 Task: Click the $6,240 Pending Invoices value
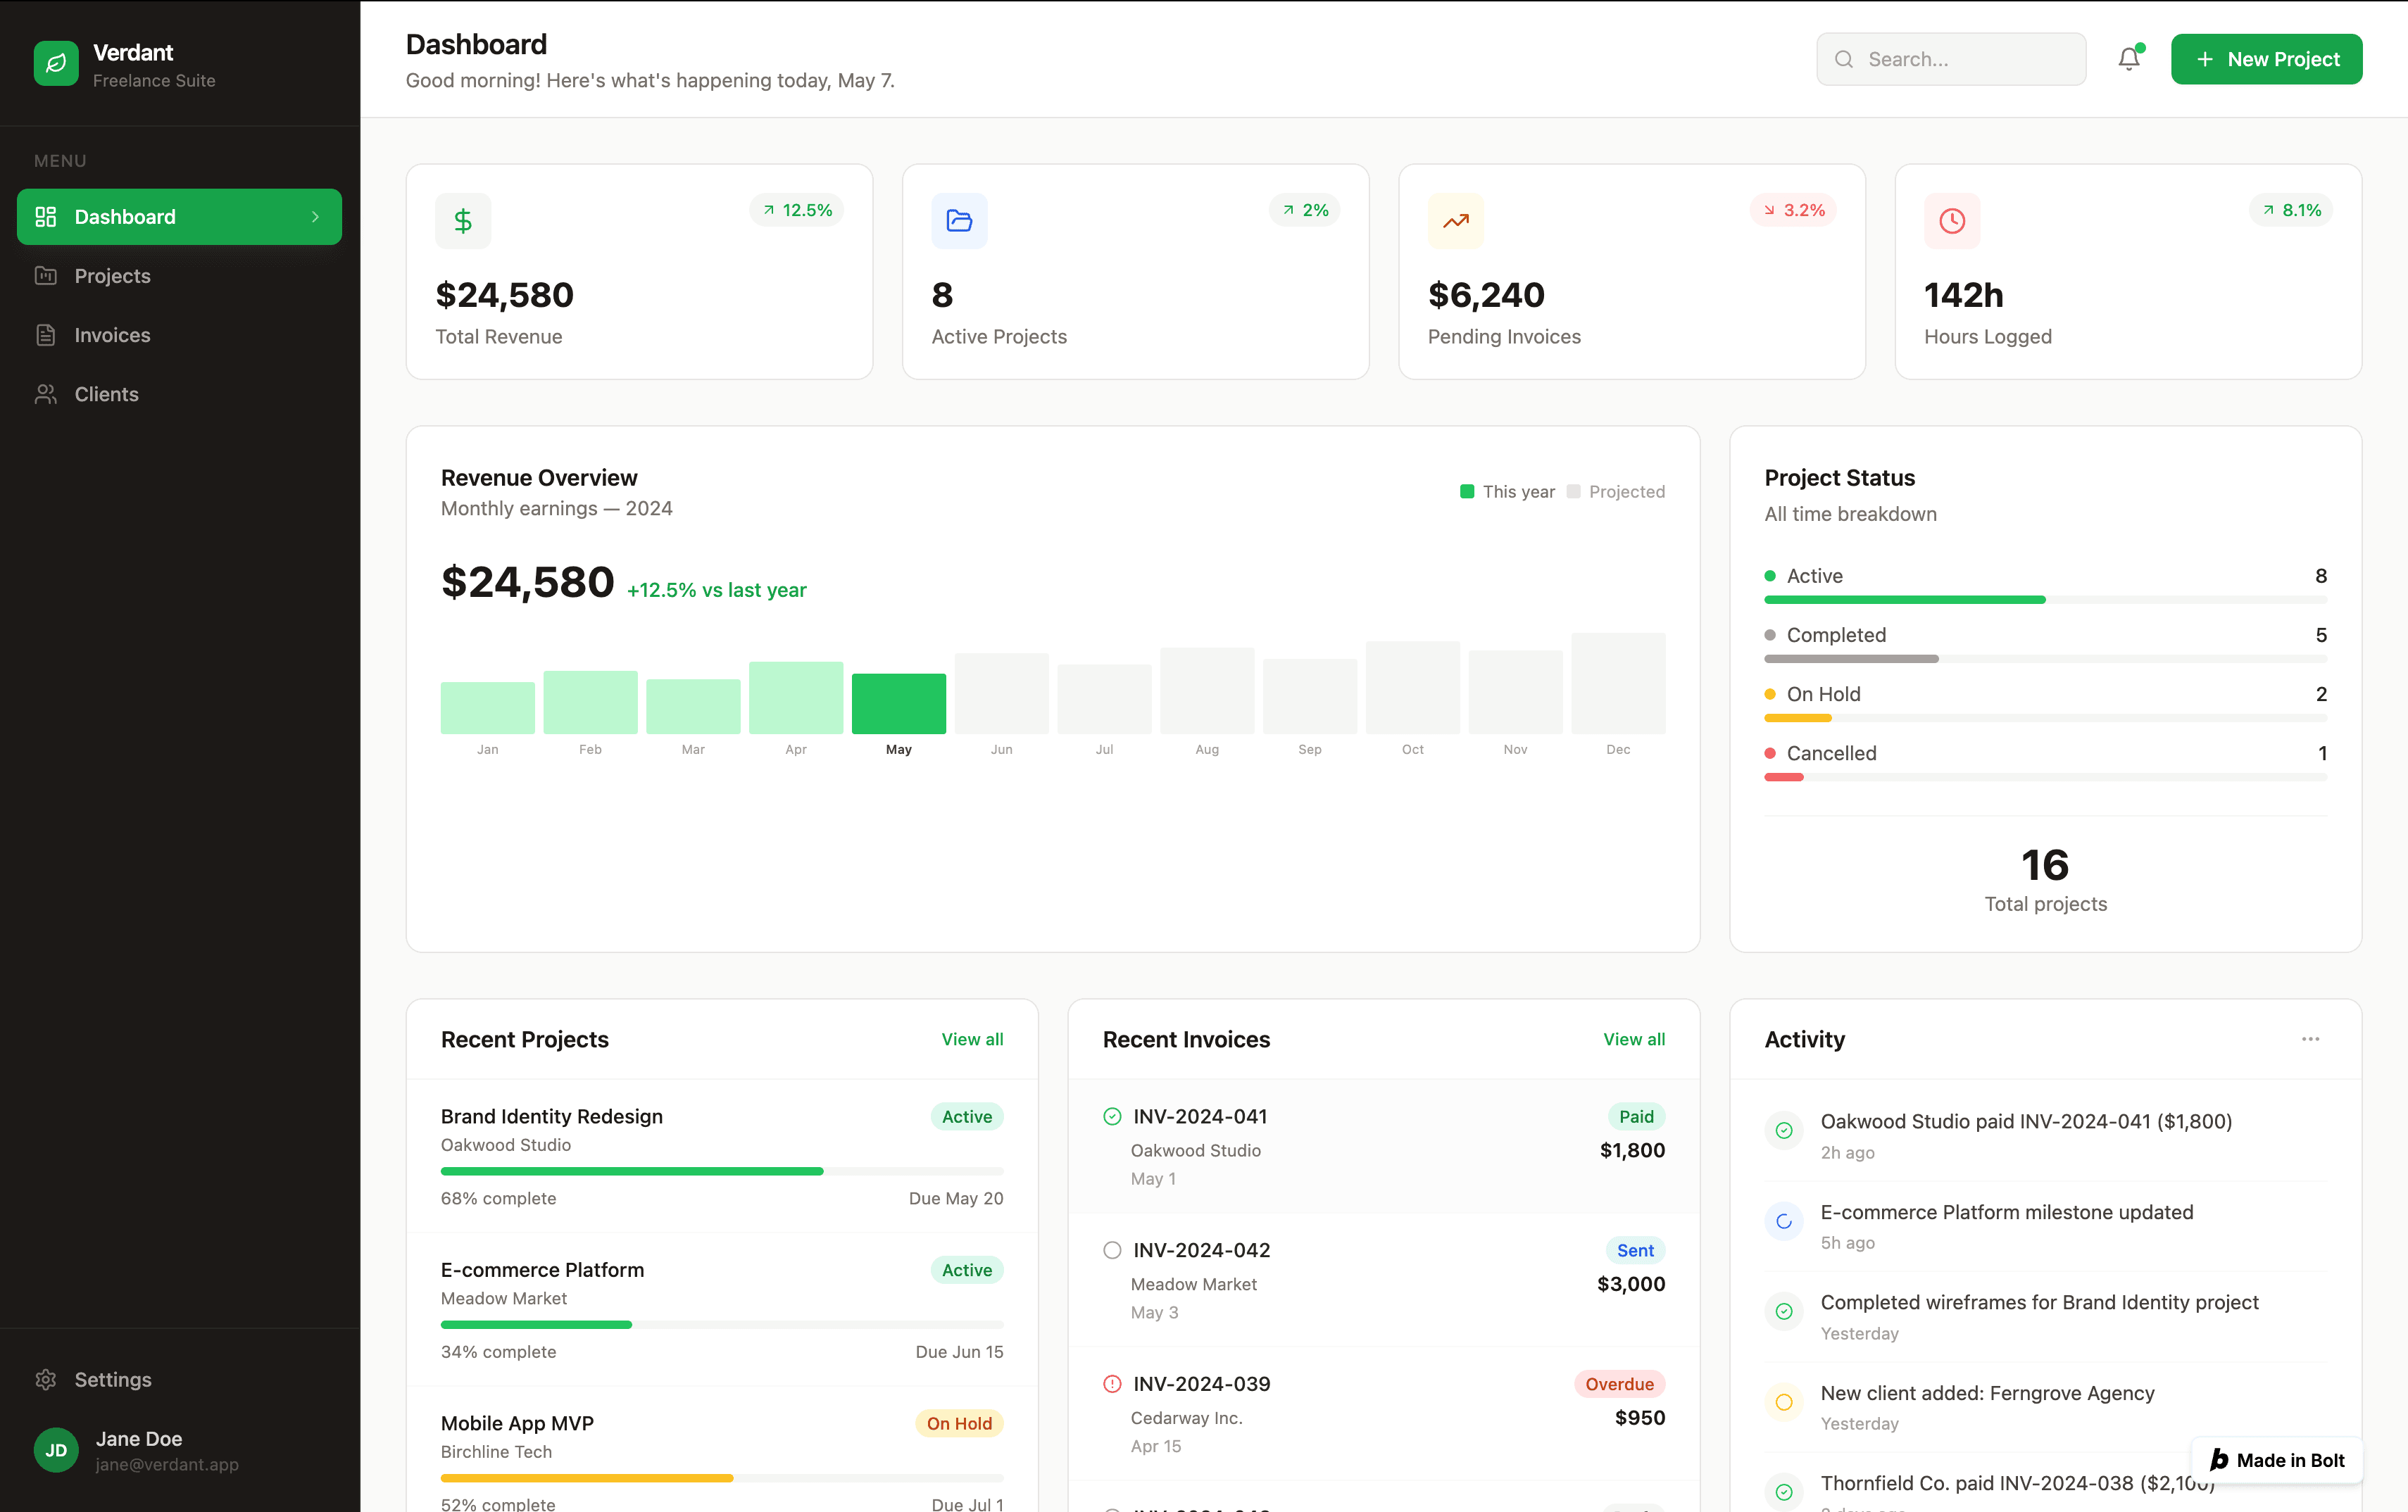tap(1486, 295)
